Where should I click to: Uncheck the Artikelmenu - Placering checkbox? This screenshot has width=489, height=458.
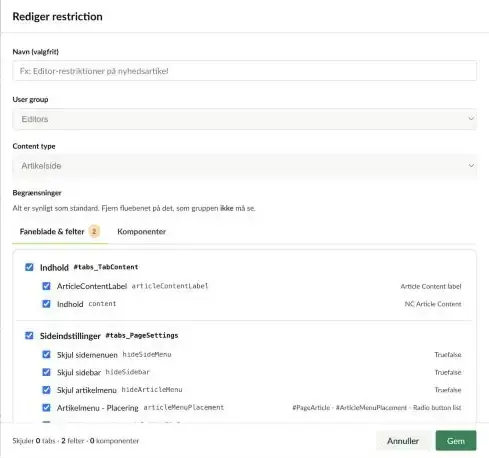tap(46, 407)
